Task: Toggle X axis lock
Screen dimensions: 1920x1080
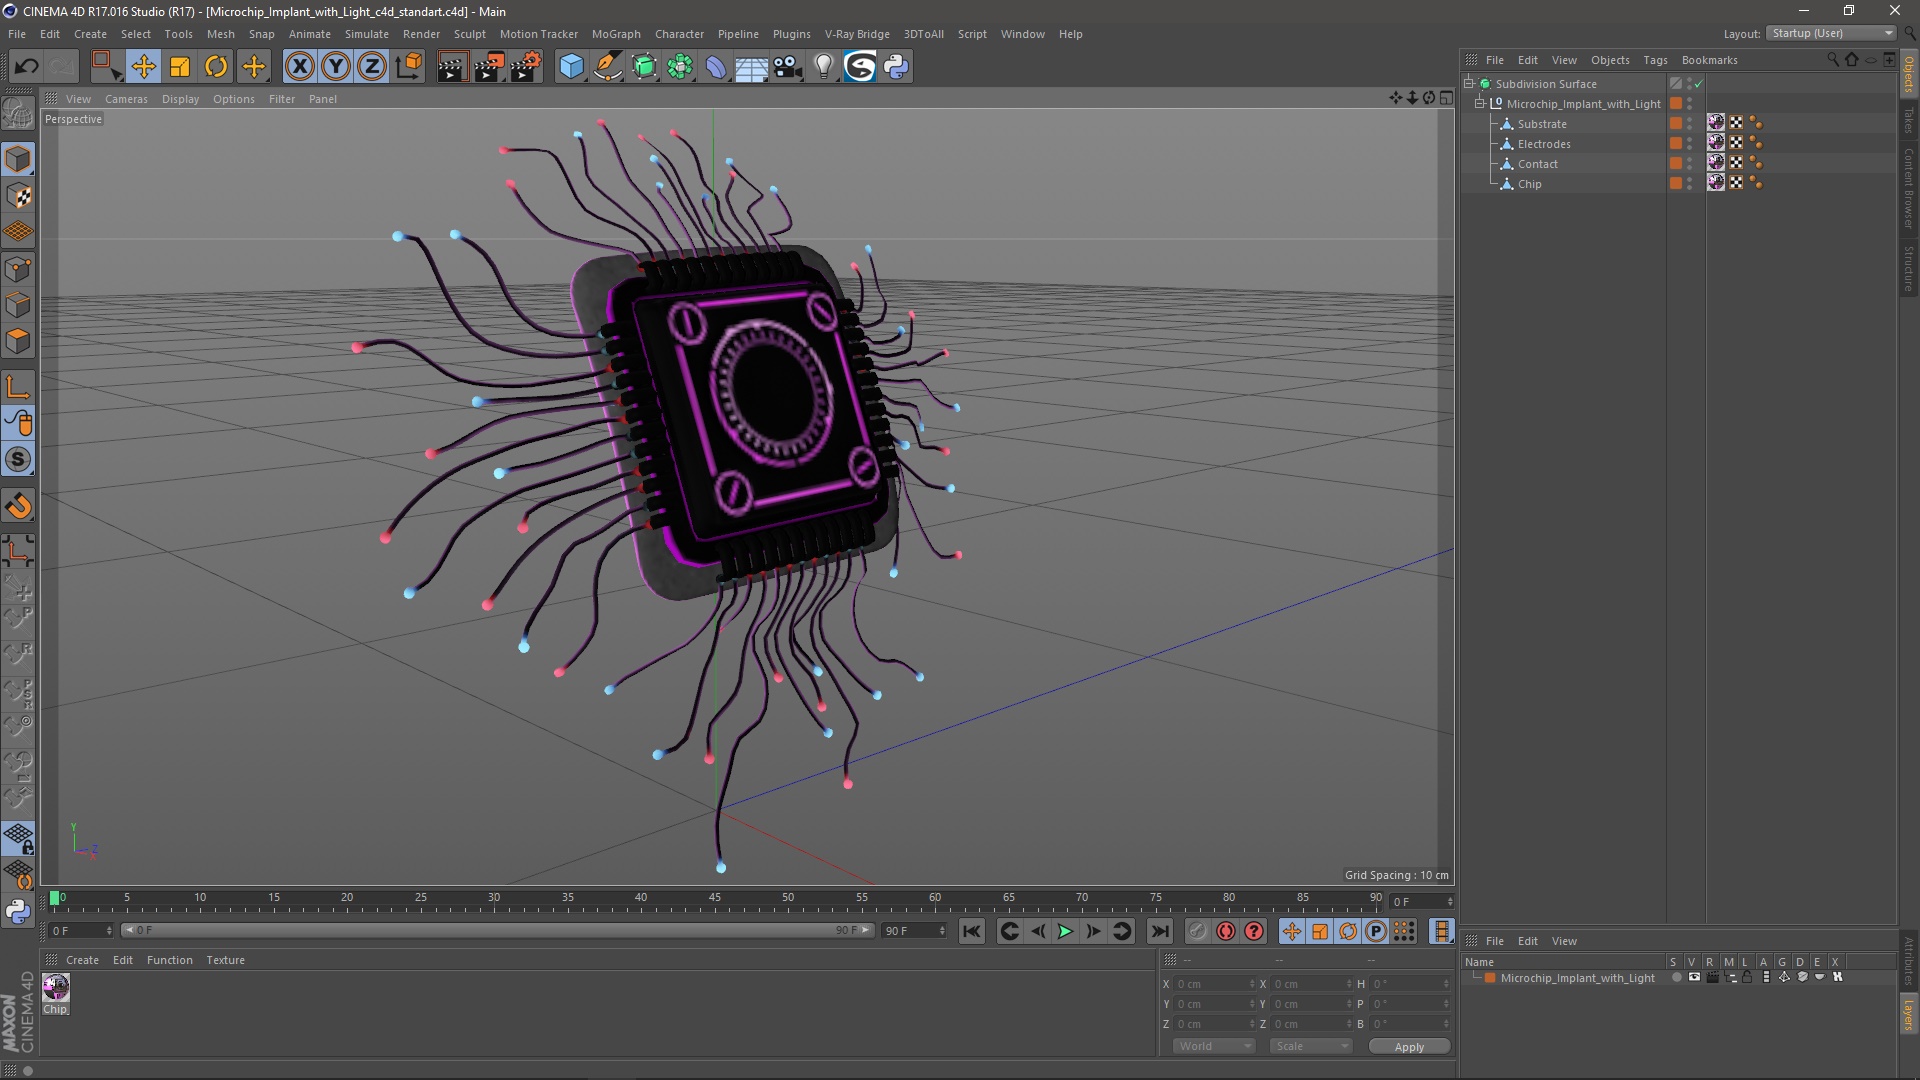Action: pyautogui.click(x=299, y=67)
